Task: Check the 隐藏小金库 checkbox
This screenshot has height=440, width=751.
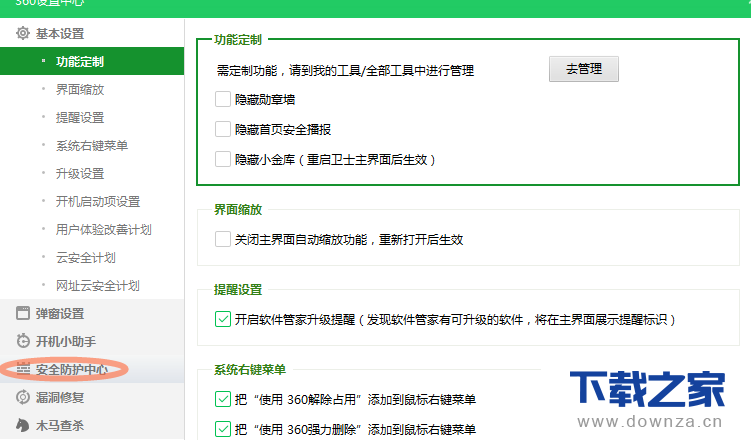Action: pos(223,159)
